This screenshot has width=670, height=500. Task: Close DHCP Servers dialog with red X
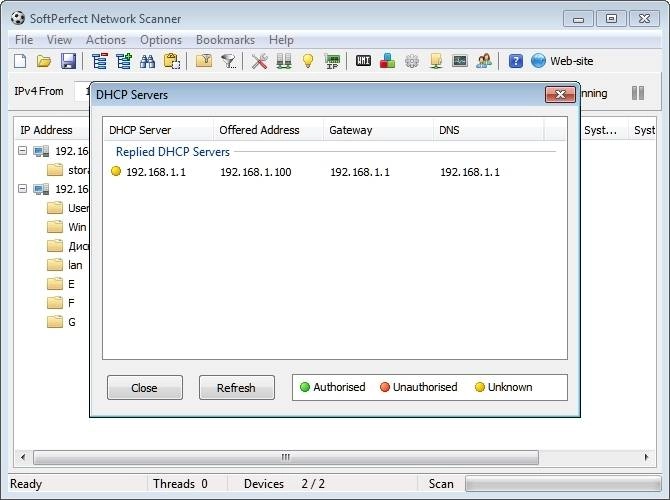tap(560, 94)
